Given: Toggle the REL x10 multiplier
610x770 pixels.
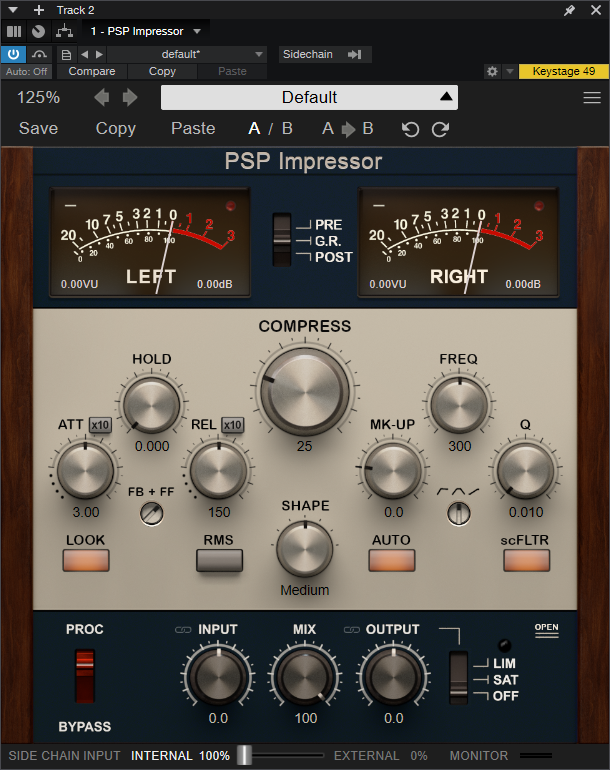Looking at the screenshot, I should click(232, 425).
